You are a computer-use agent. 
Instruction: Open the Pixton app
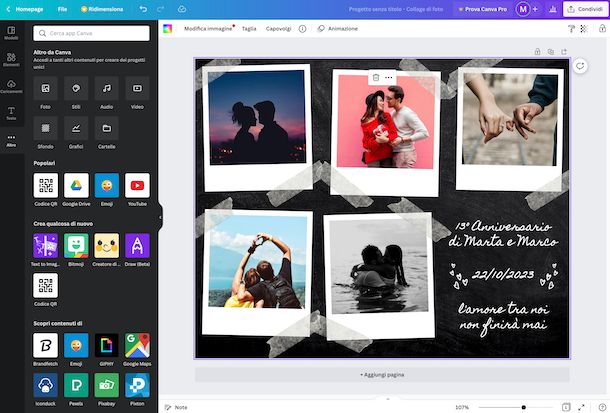(x=137, y=385)
